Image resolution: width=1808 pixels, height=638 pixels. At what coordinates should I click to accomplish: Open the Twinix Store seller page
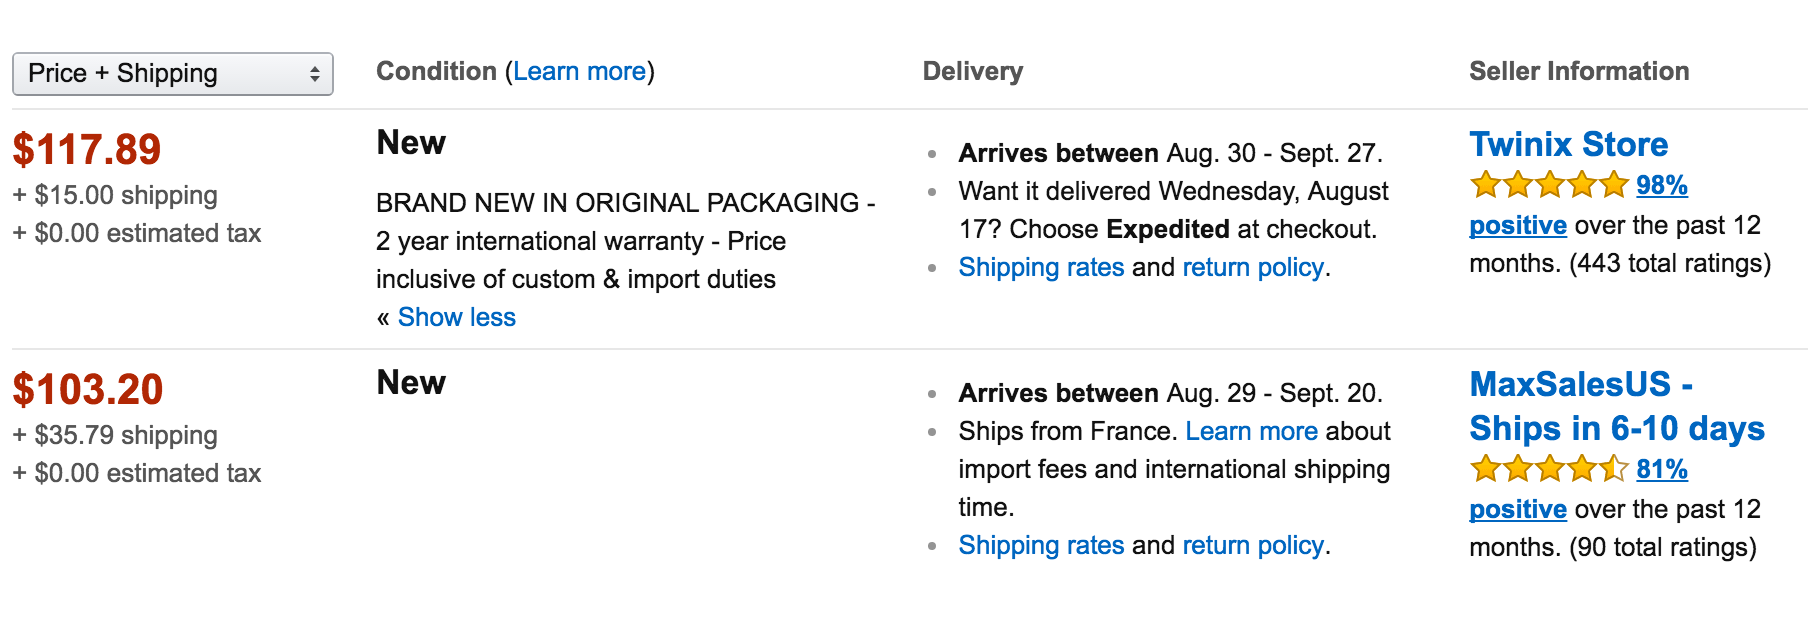1568,145
